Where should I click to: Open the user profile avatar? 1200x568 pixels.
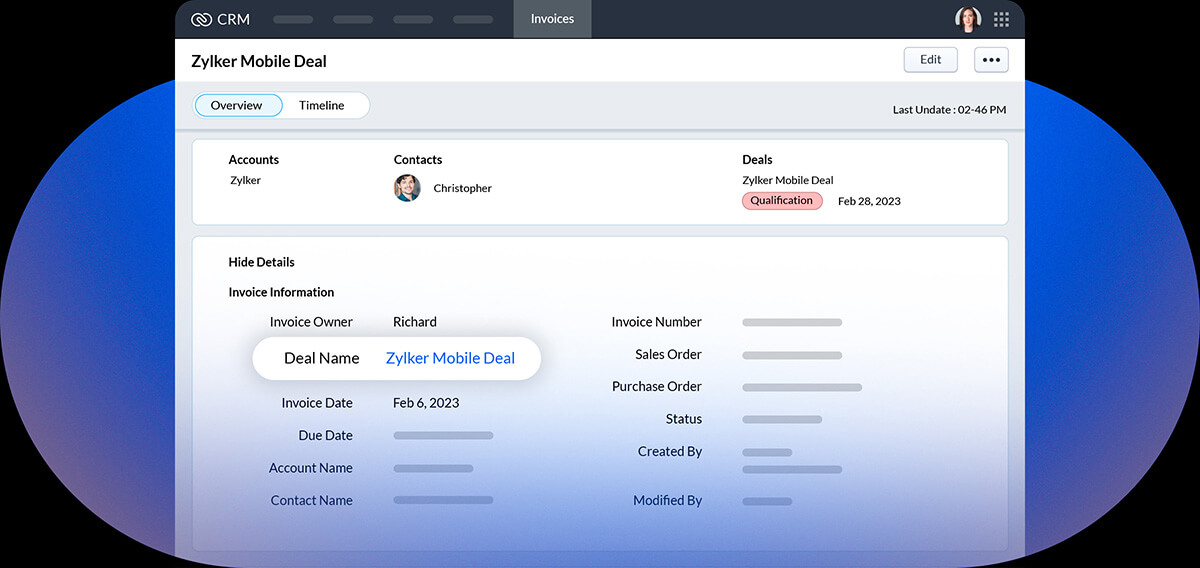(x=968, y=19)
